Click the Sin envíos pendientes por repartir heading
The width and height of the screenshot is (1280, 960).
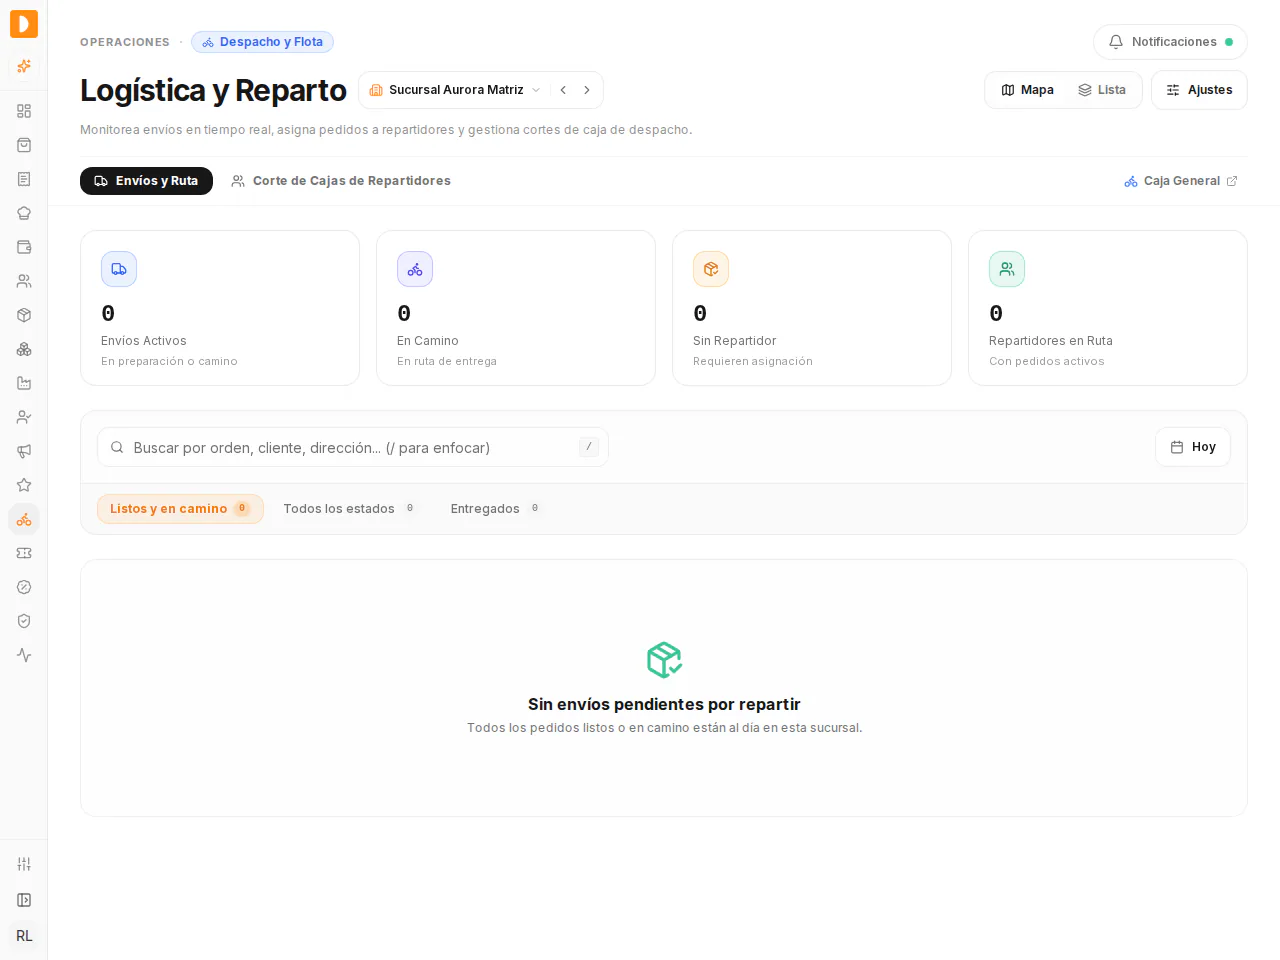coord(664,705)
